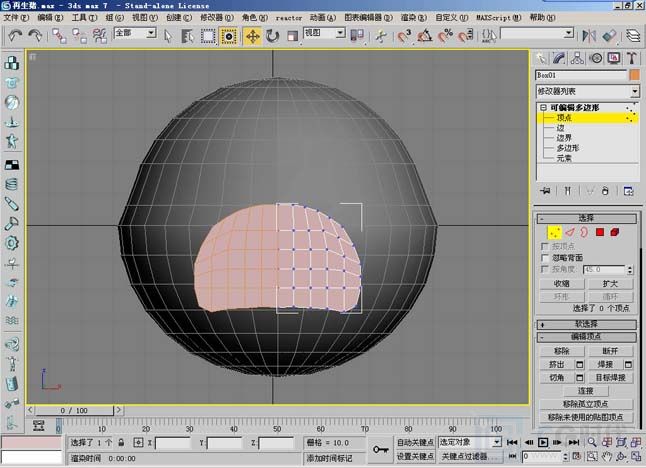Open the Motion panel tab icon
The height and width of the screenshot is (468, 646).
[596, 58]
